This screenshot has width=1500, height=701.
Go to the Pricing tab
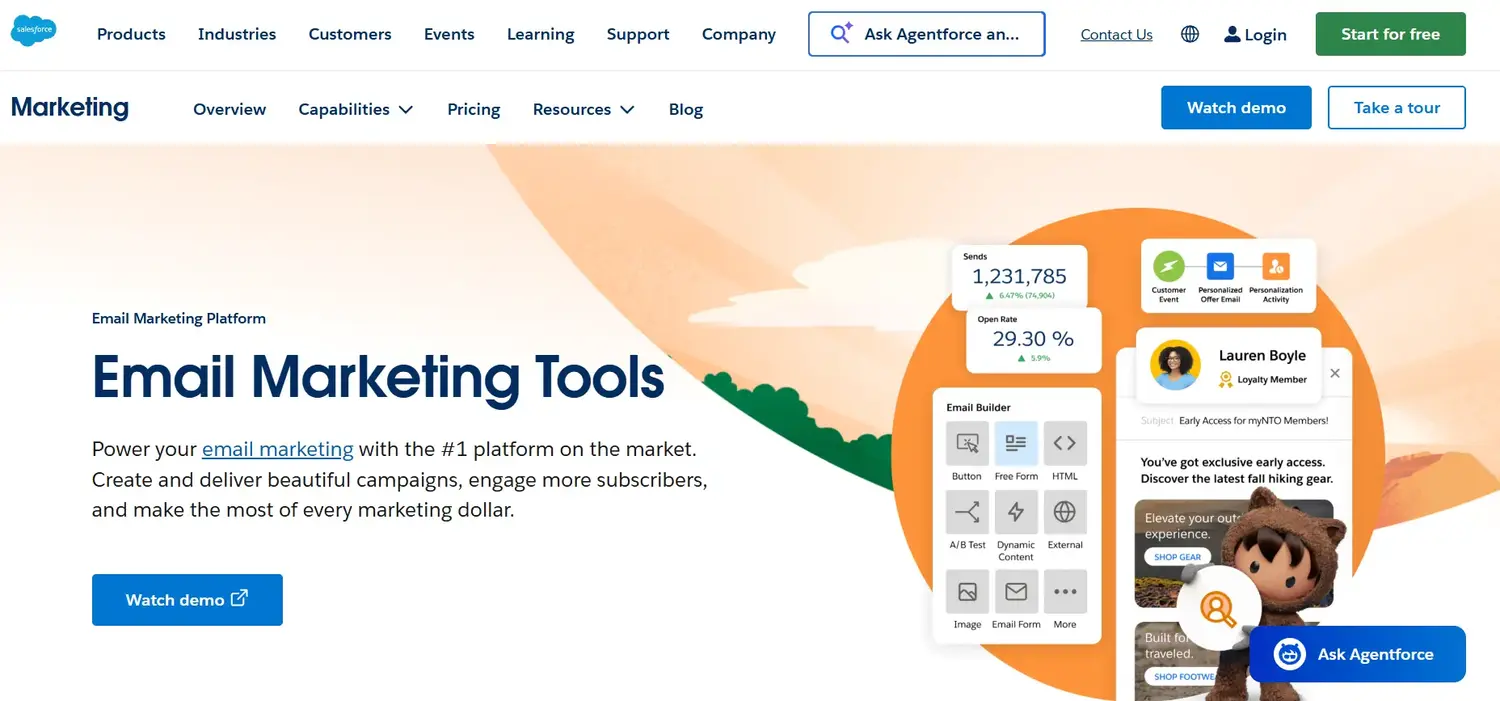point(474,109)
